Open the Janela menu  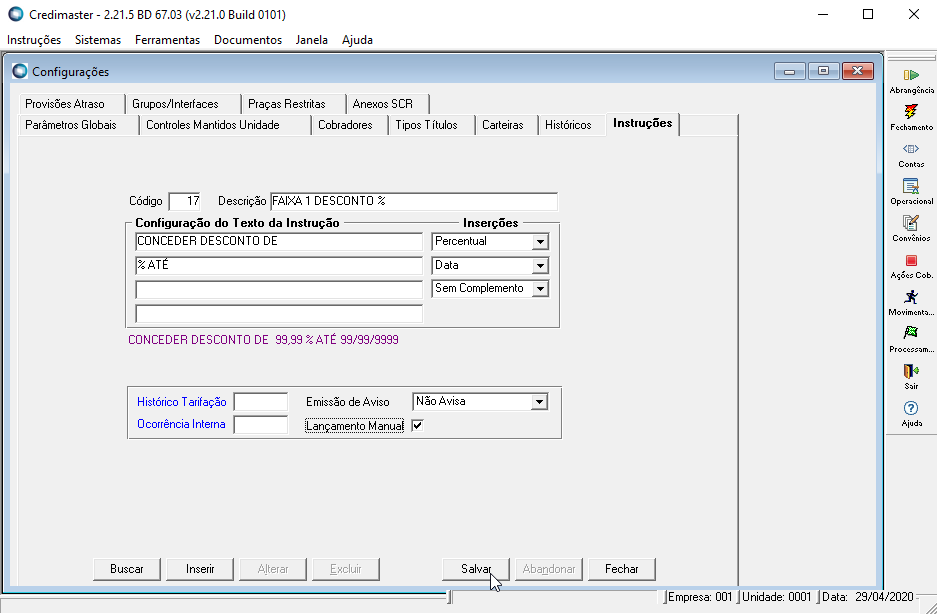(311, 40)
